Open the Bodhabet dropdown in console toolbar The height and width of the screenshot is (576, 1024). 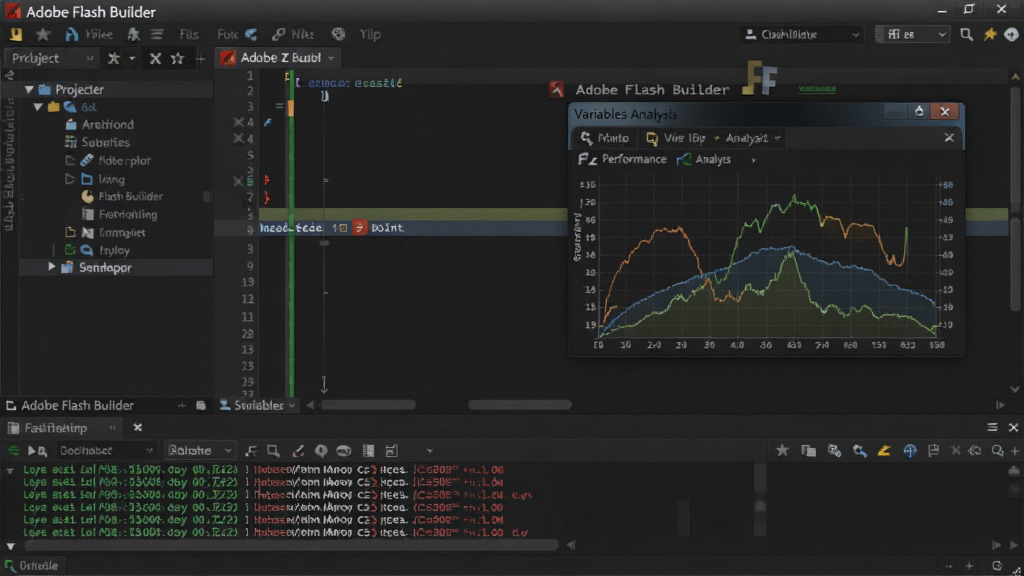click(104, 451)
